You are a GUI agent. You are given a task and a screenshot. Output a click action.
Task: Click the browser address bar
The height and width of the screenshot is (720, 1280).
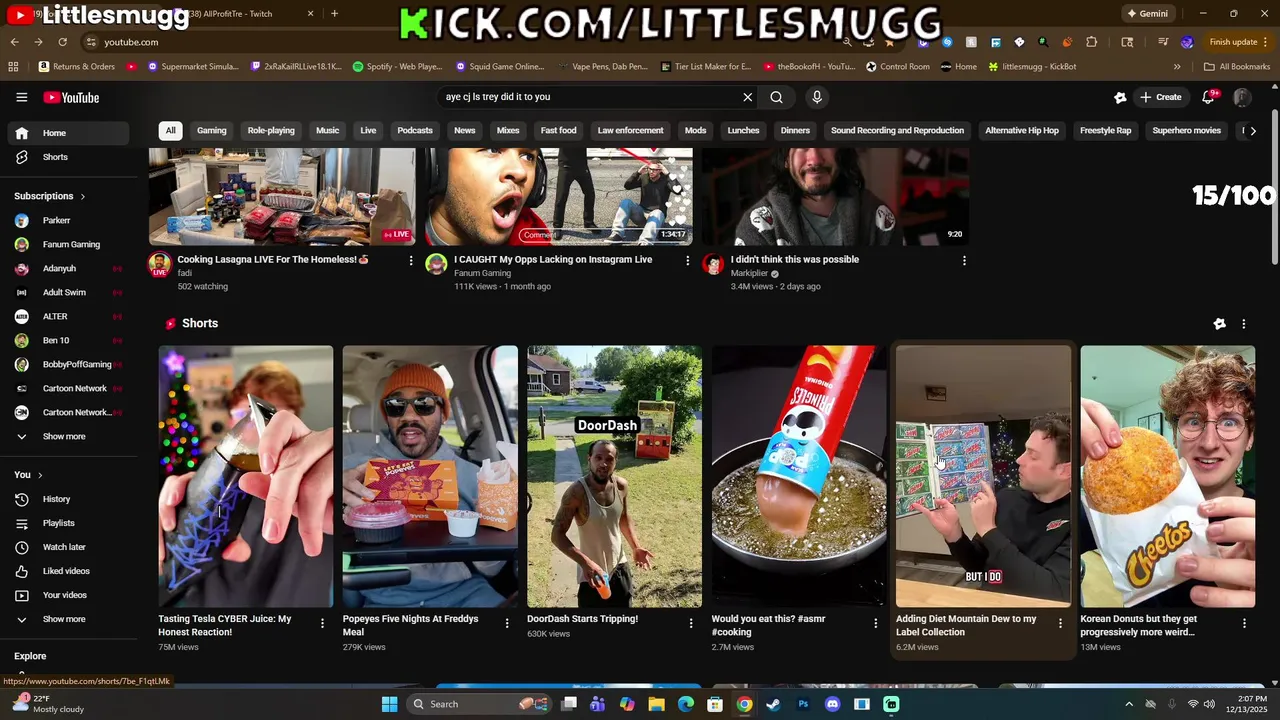pos(460,42)
